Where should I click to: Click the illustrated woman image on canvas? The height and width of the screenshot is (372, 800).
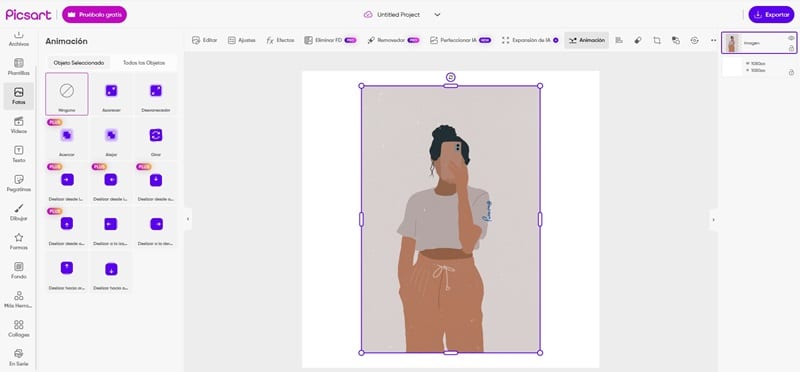pyautogui.click(x=451, y=219)
